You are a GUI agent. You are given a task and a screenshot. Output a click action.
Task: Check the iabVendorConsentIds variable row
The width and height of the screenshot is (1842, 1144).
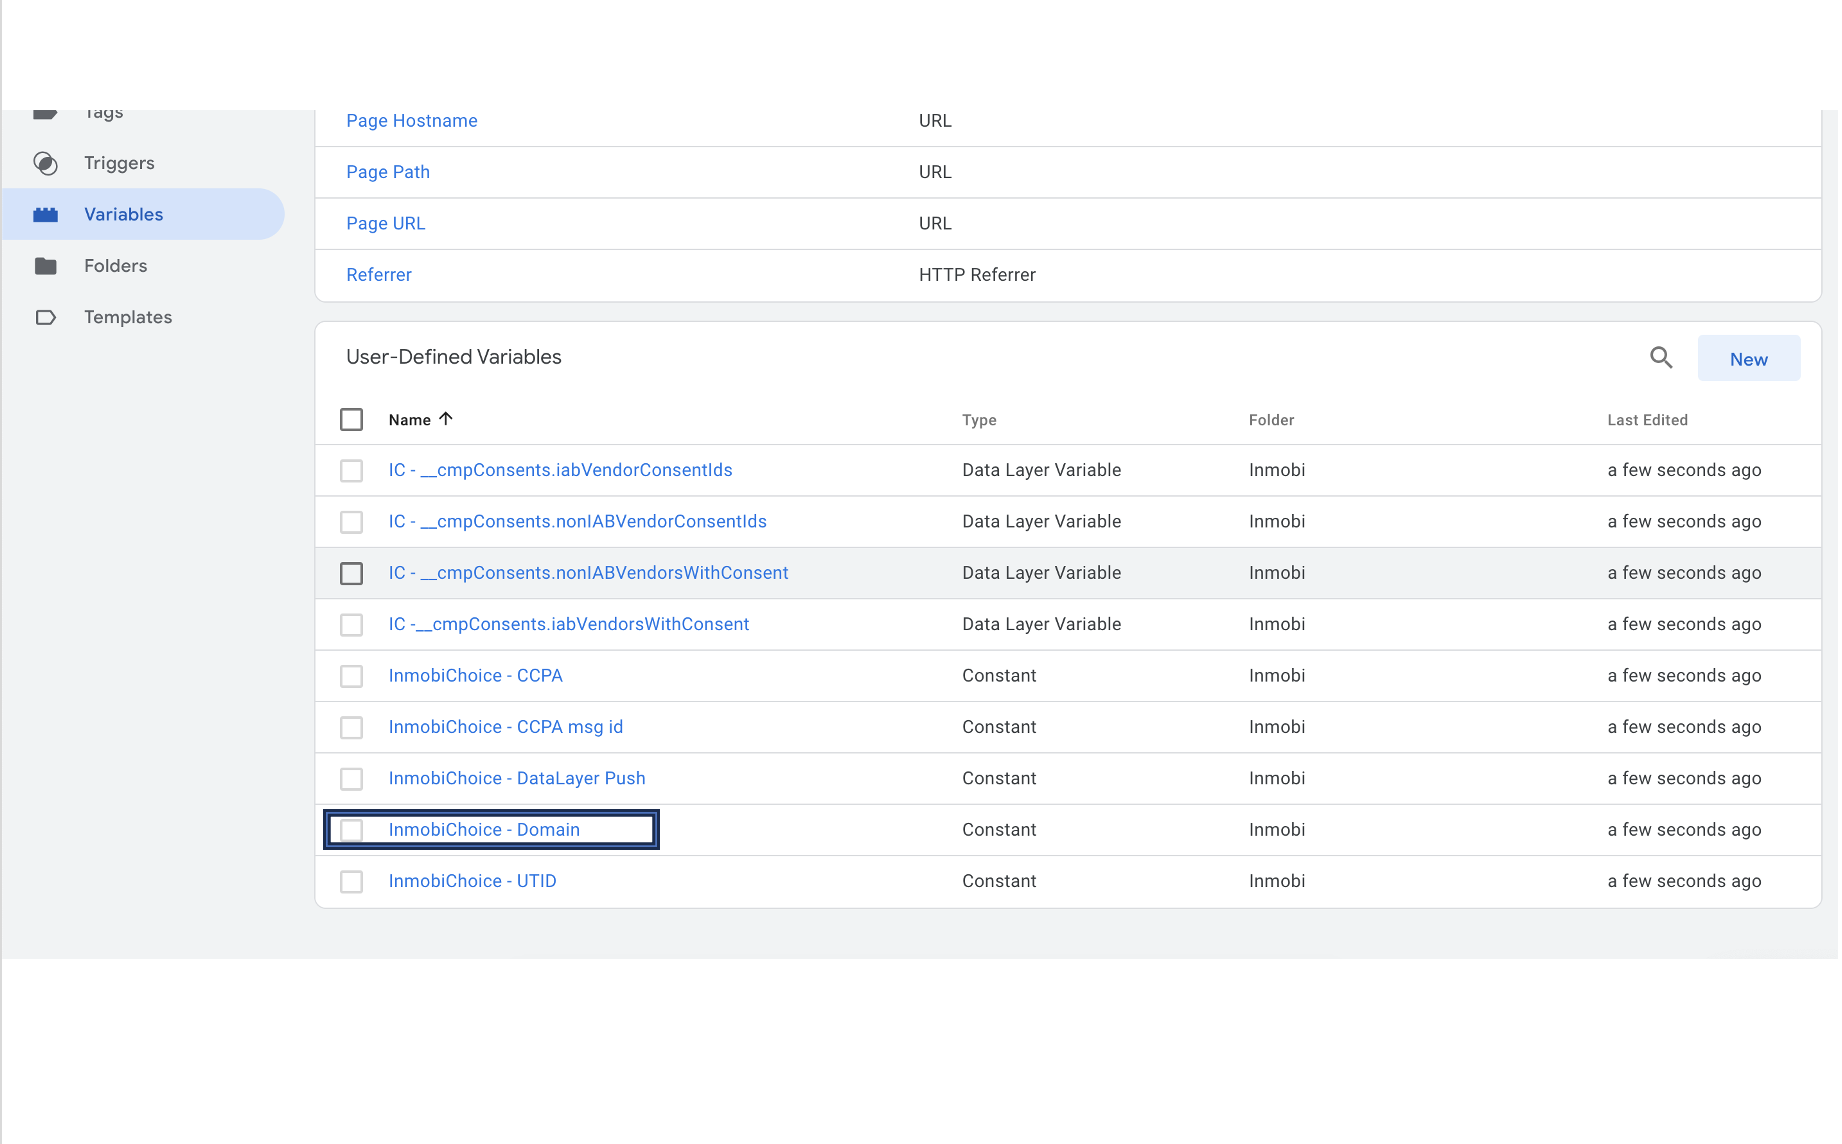point(351,471)
